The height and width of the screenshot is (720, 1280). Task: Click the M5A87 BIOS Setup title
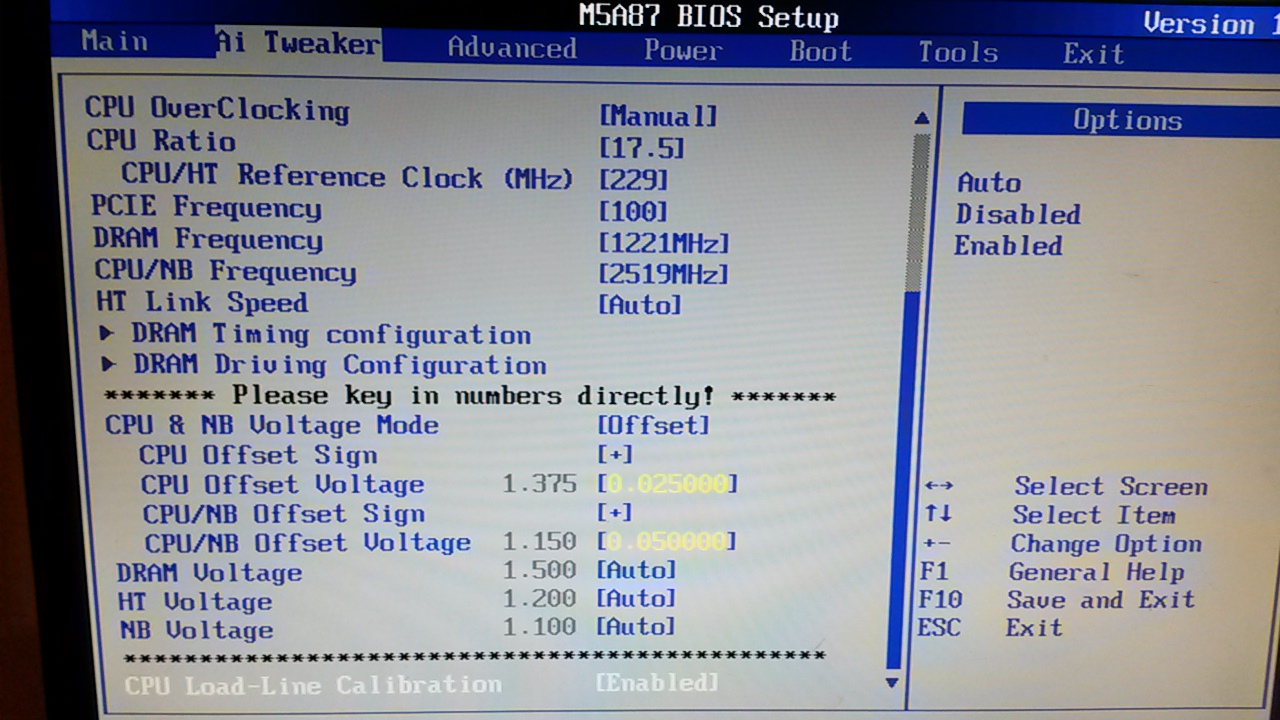pos(708,17)
